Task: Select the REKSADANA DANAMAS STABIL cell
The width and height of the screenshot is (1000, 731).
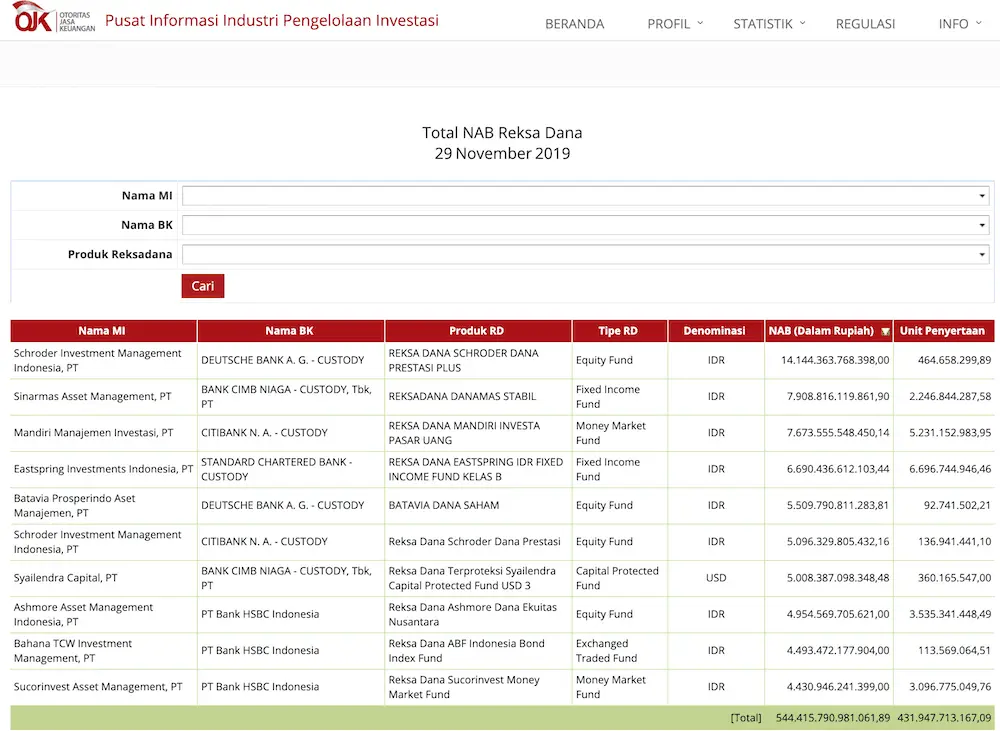Action: (x=462, y=396)
